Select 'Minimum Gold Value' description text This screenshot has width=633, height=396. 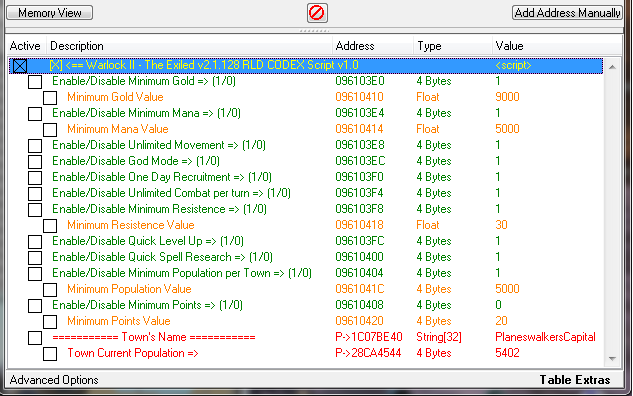pos(115,97)
